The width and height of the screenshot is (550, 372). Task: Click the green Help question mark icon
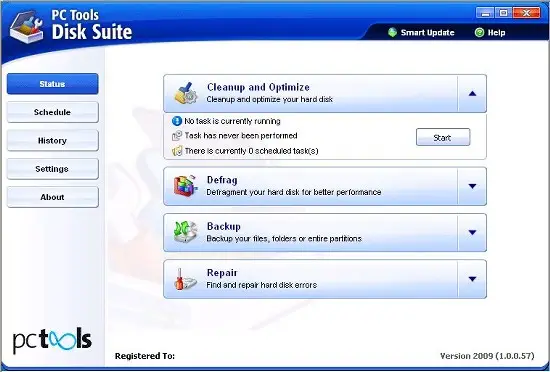(x=479, y=33)
